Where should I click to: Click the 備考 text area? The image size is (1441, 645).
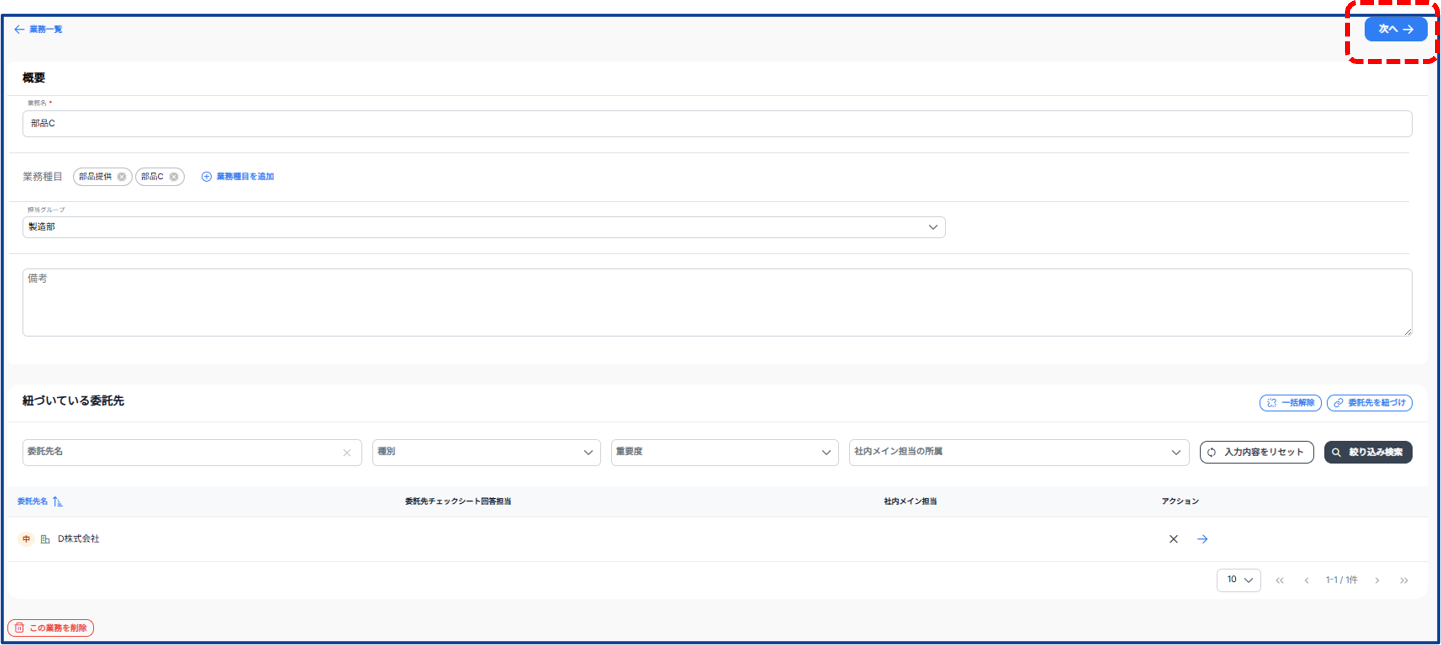coord(716,302)
